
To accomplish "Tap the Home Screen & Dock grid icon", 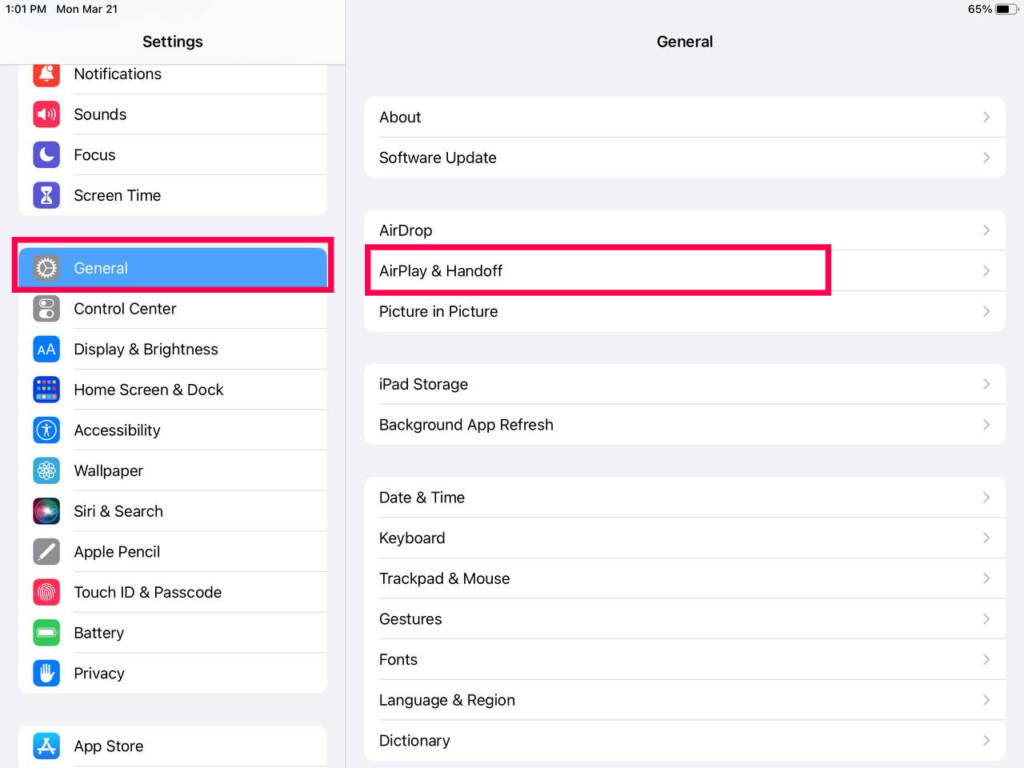I will coord(46,390).
